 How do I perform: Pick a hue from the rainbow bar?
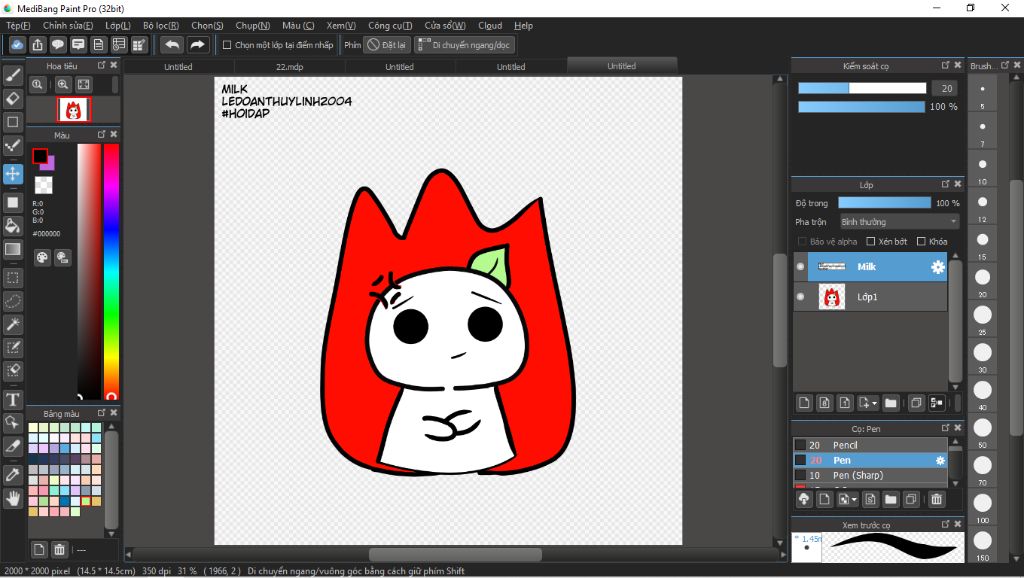coord(112,270)
